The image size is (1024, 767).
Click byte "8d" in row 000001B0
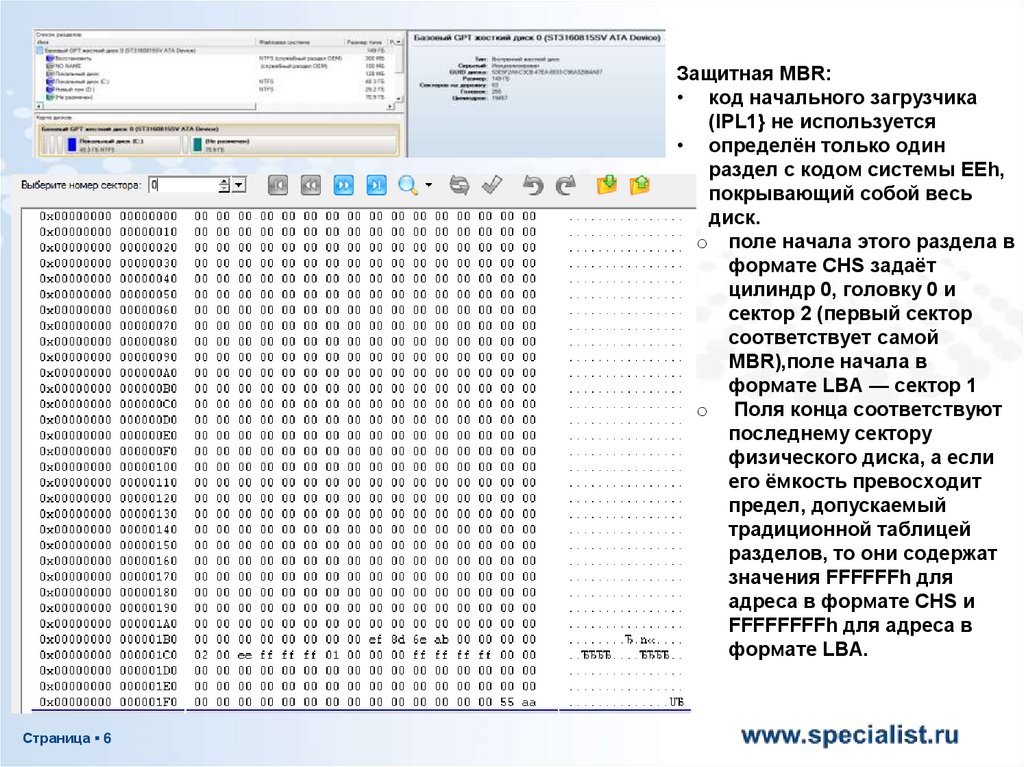(398, 639)
